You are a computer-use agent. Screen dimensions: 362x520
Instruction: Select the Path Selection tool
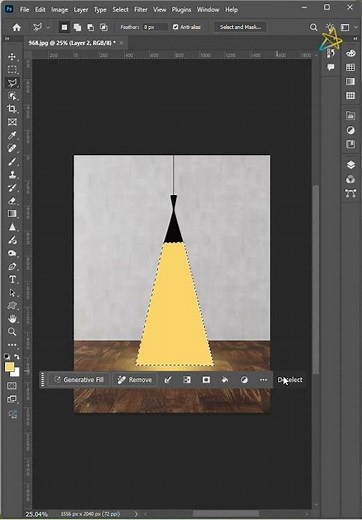pyautogui.click(x=12, y=293)
